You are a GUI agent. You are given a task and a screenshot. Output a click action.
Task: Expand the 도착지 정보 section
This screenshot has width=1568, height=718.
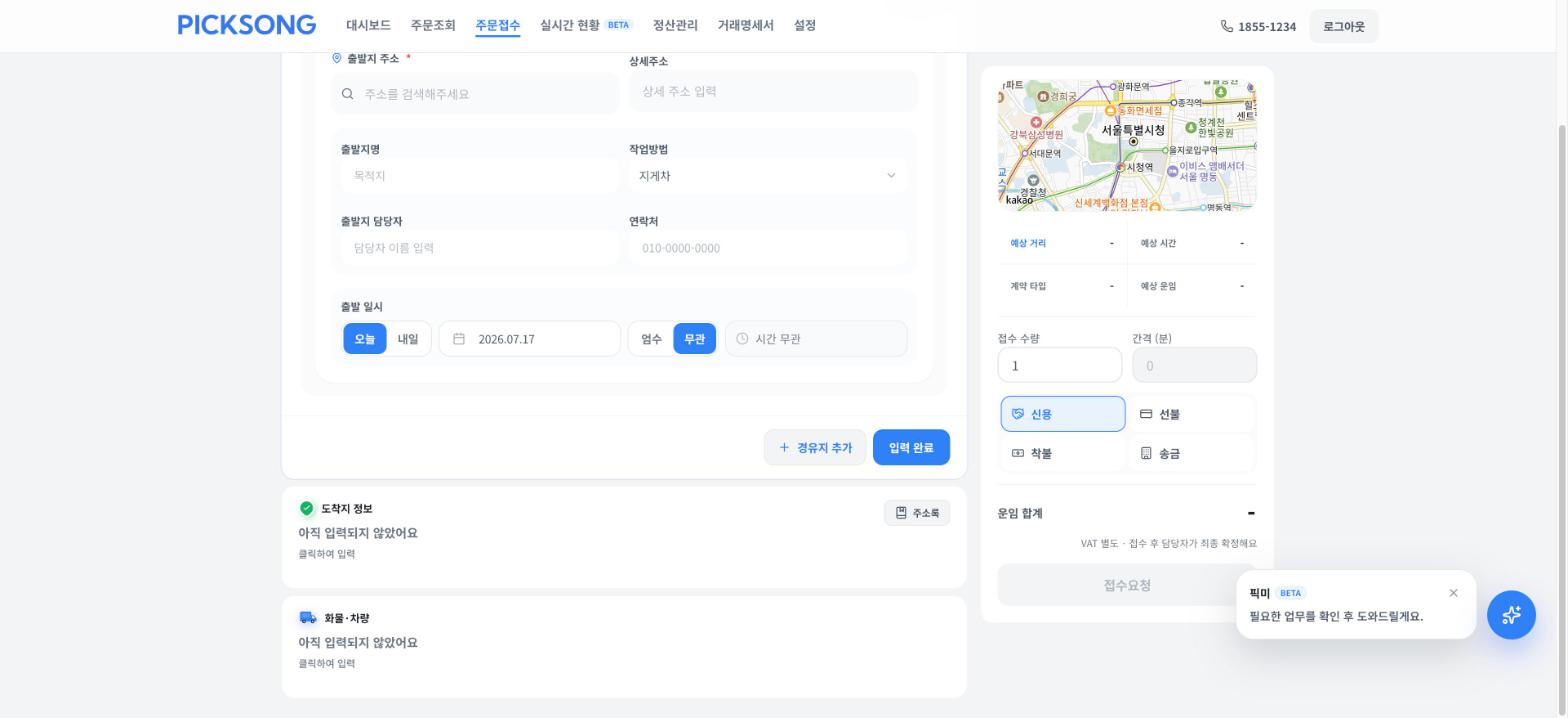(624, 537)
